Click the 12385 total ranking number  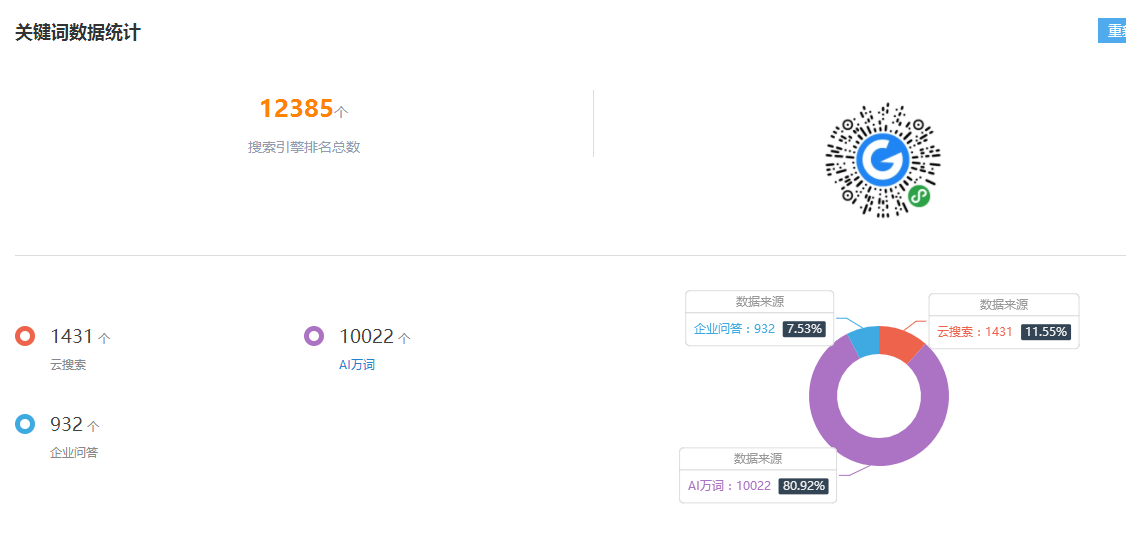click(x=296, y=108)
